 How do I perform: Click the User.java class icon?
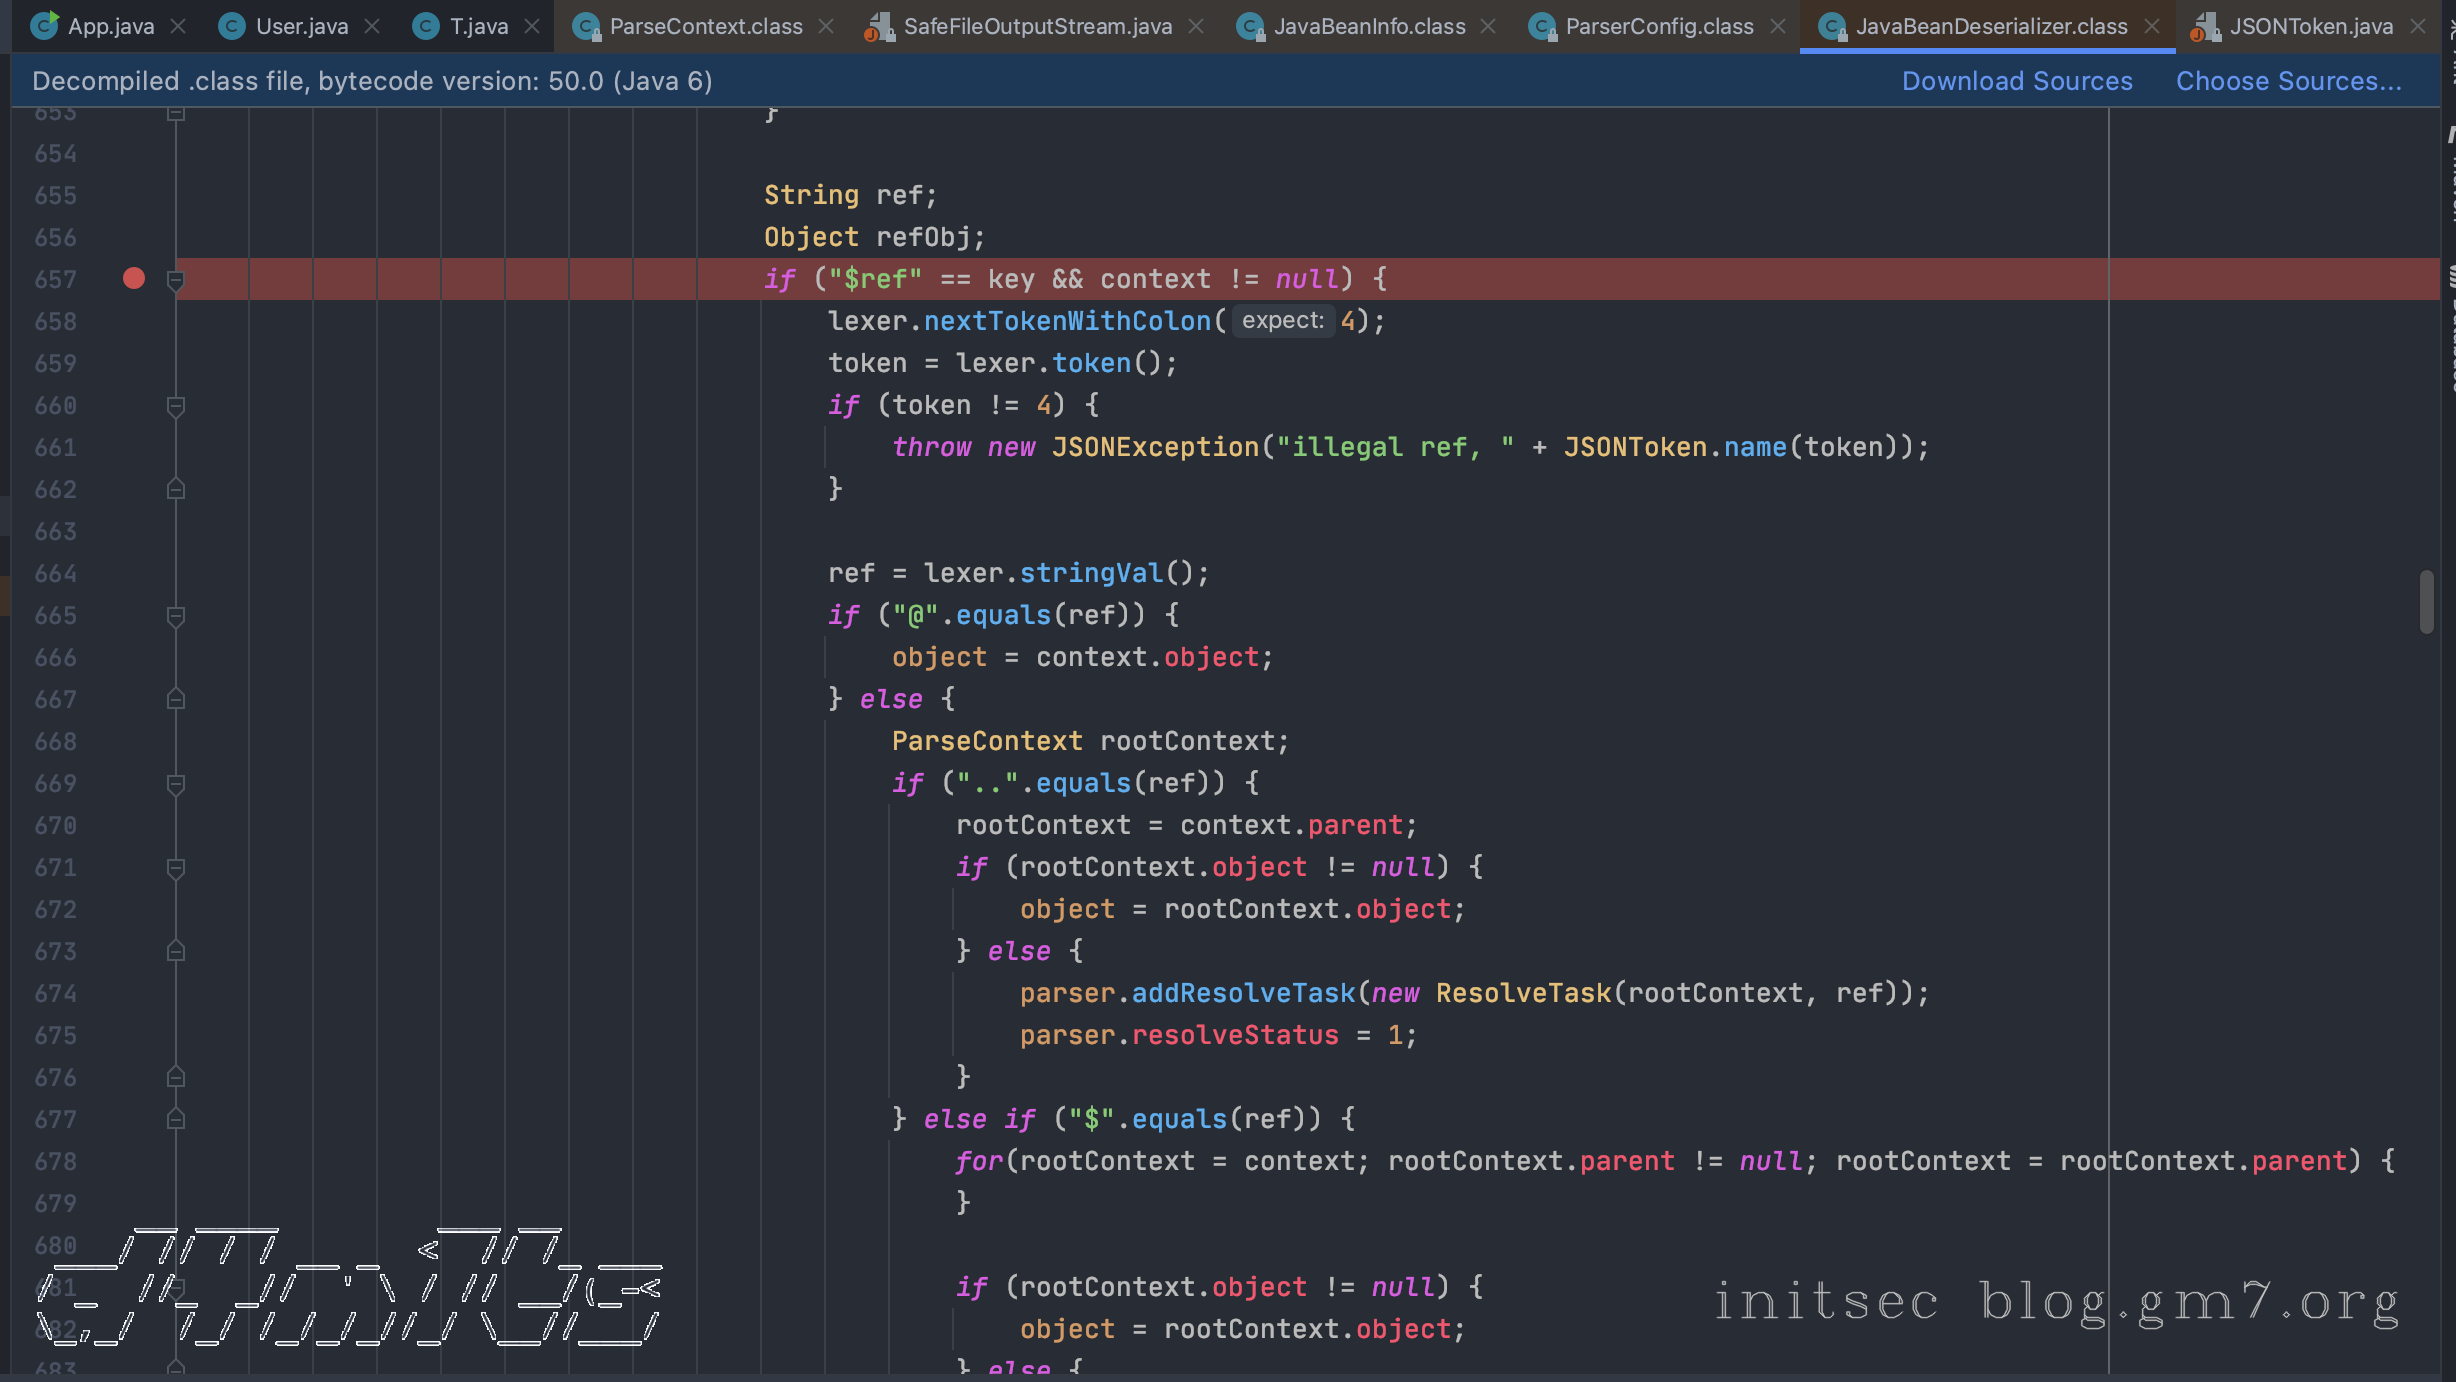tap(231, 27)
